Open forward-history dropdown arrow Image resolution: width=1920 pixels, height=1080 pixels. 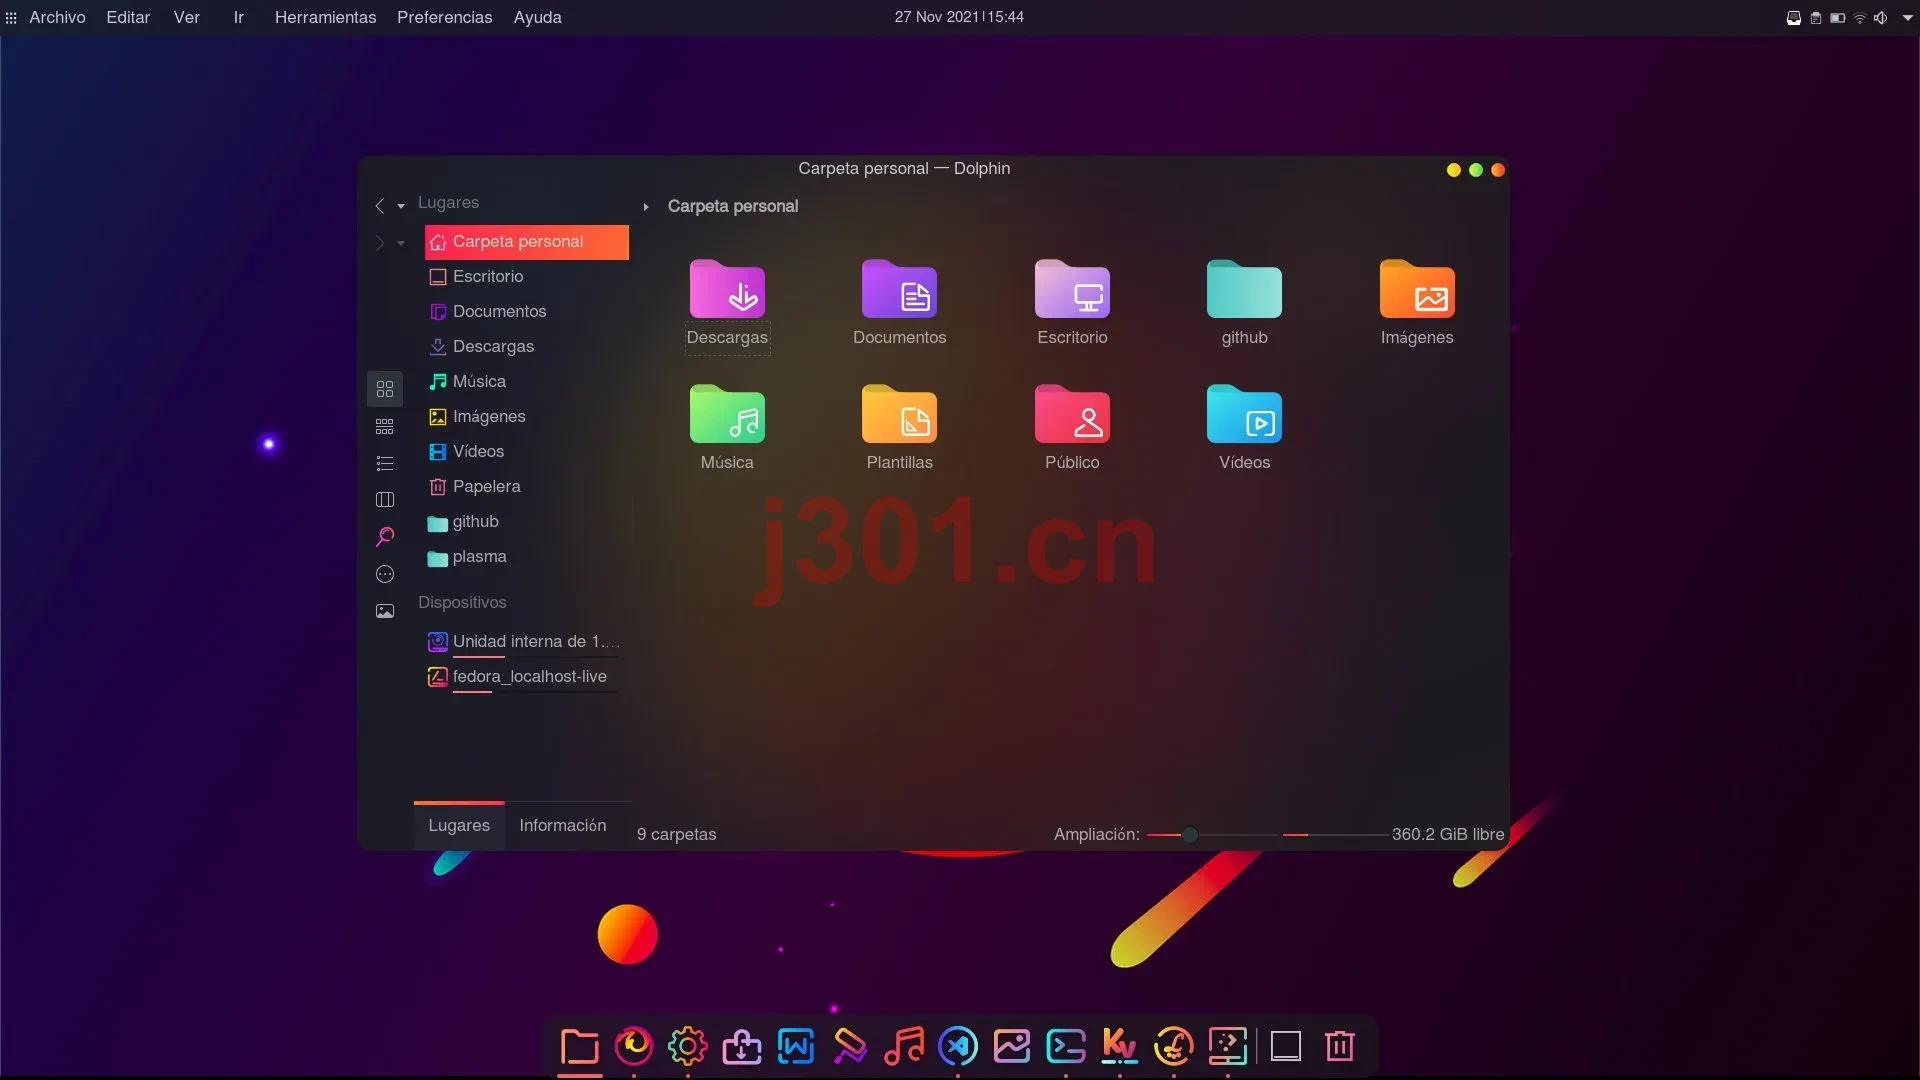point(401,244)
